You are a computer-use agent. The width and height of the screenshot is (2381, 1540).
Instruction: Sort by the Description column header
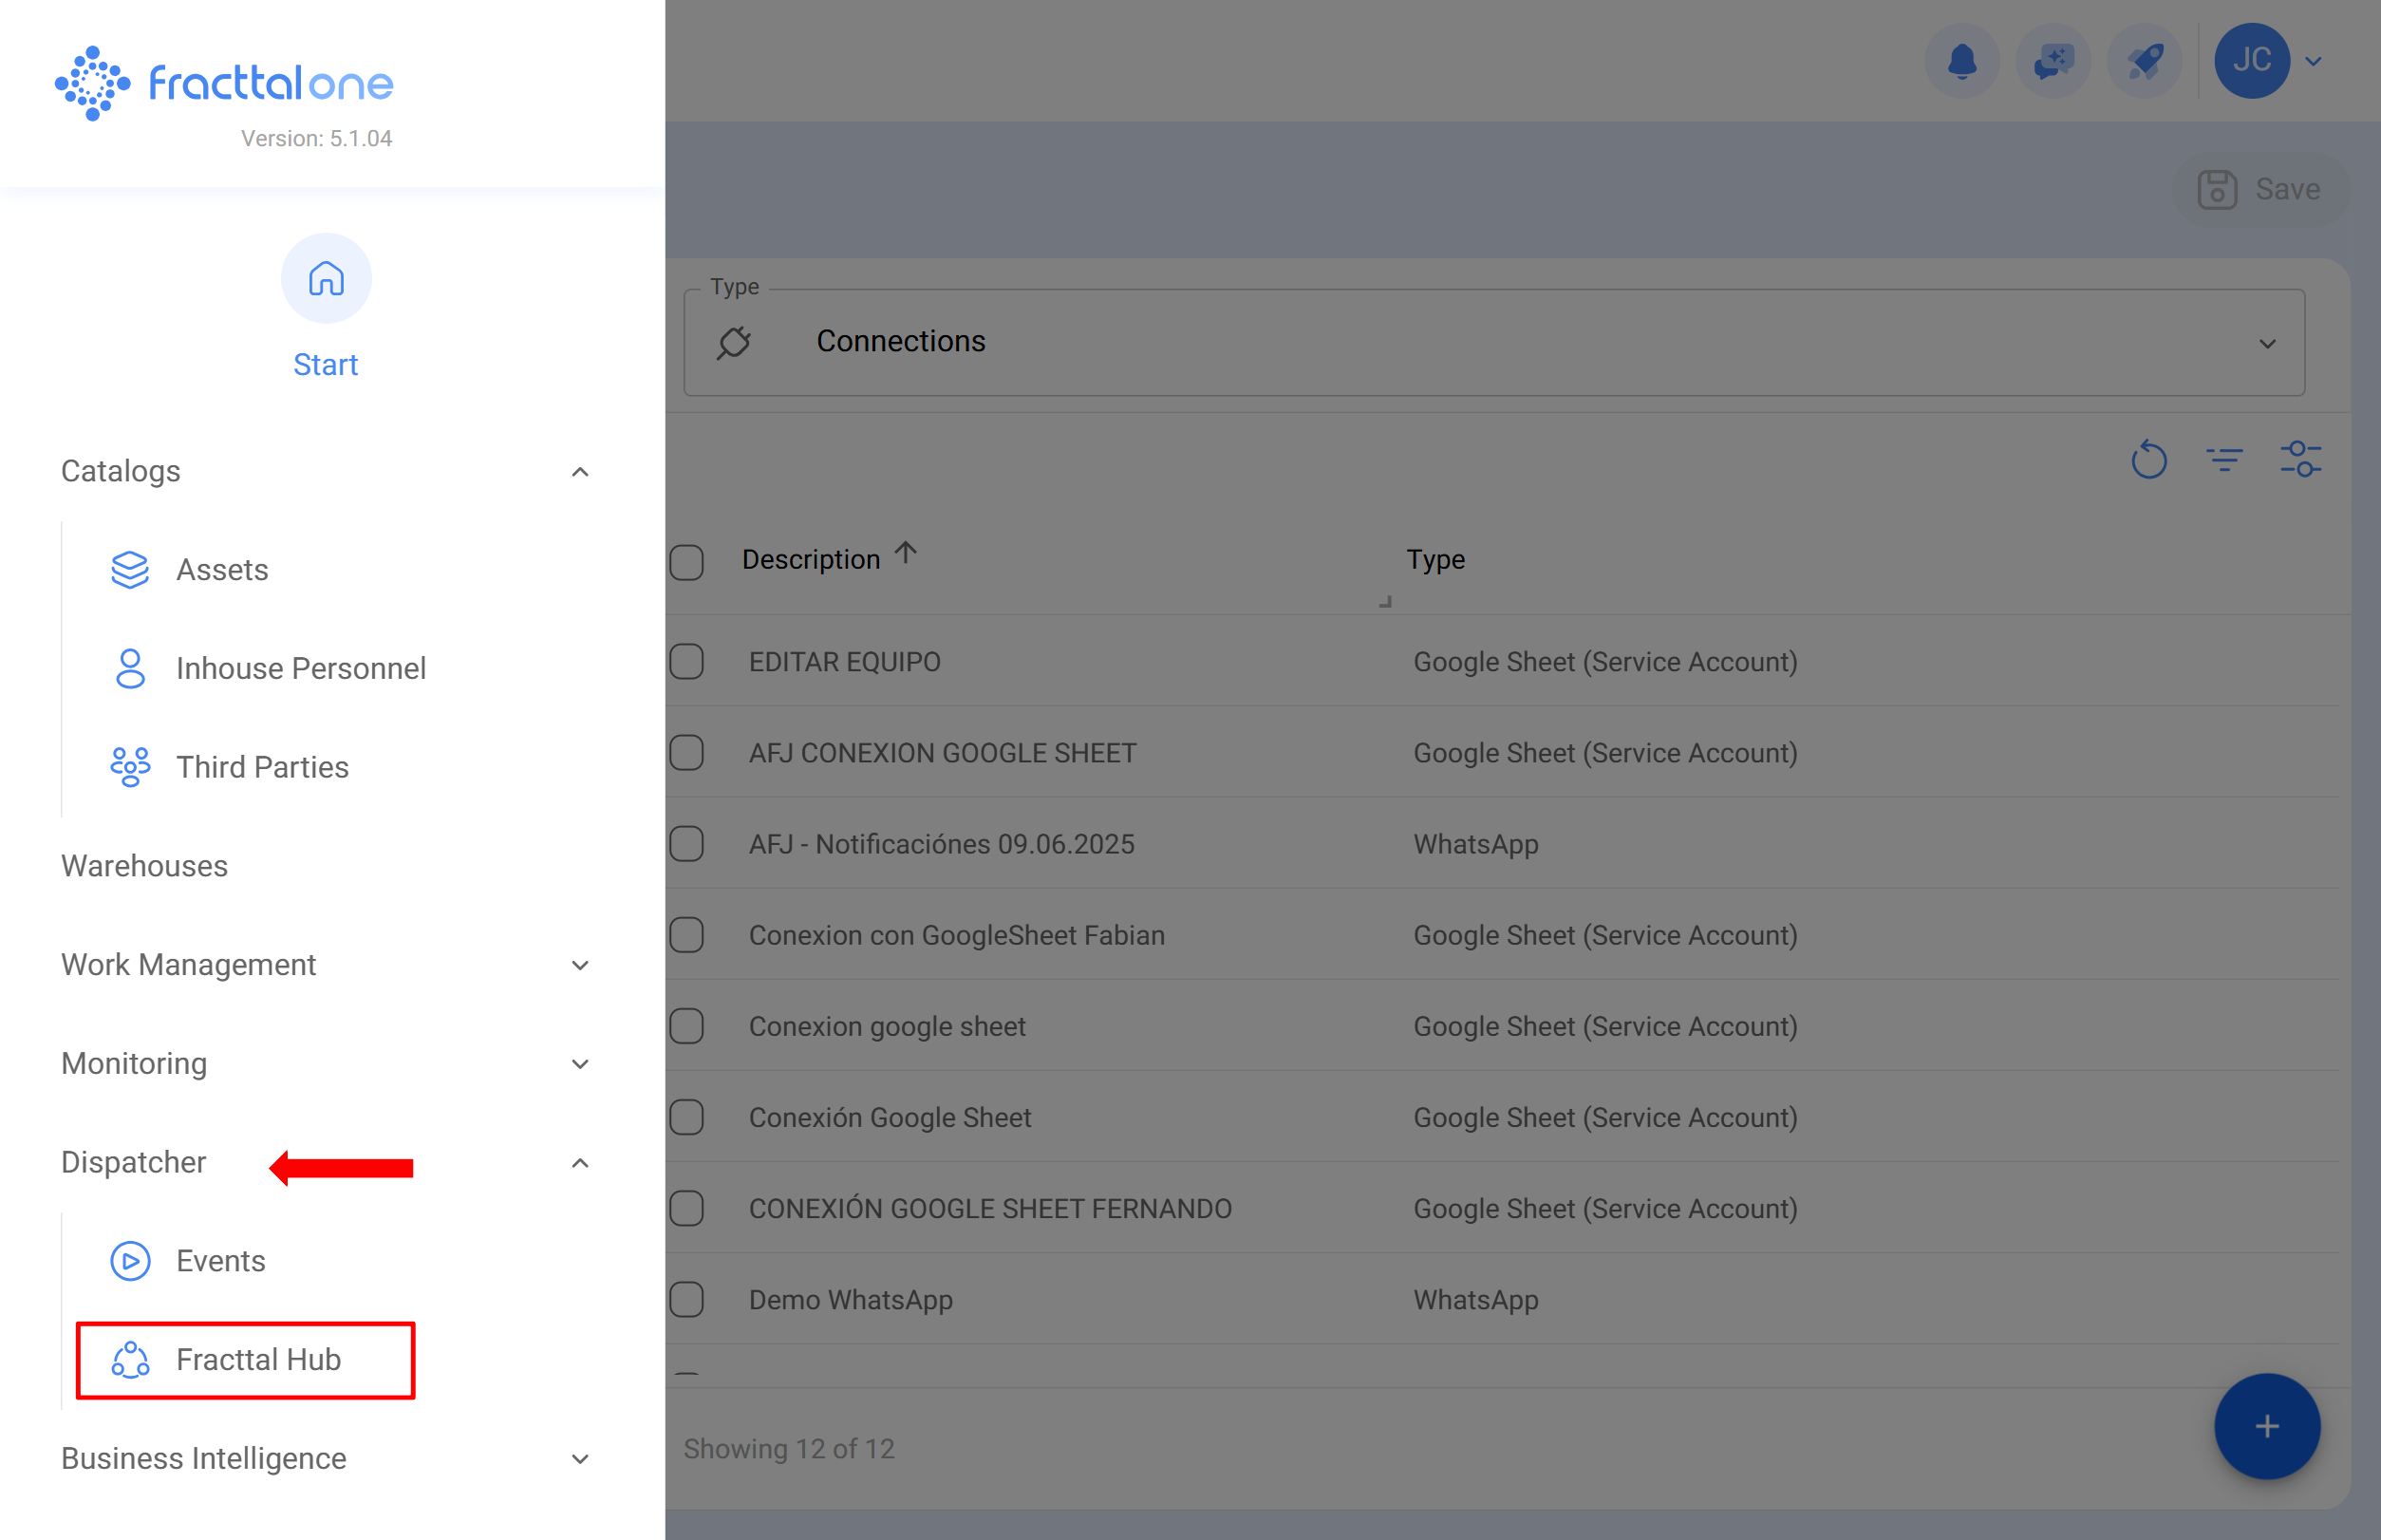(x=811, y=560)
